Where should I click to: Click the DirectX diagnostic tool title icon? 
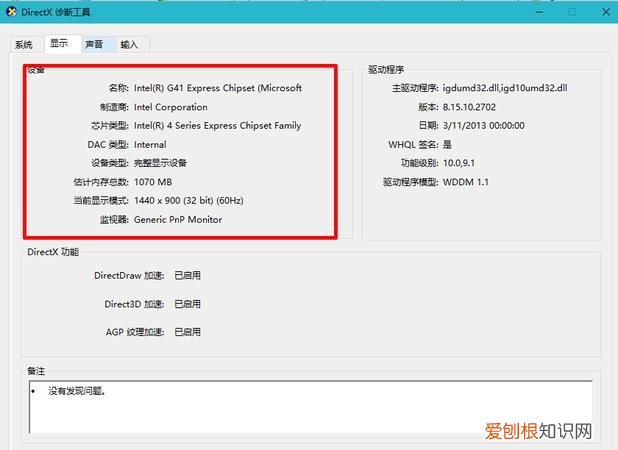click(x=12, y=12)
